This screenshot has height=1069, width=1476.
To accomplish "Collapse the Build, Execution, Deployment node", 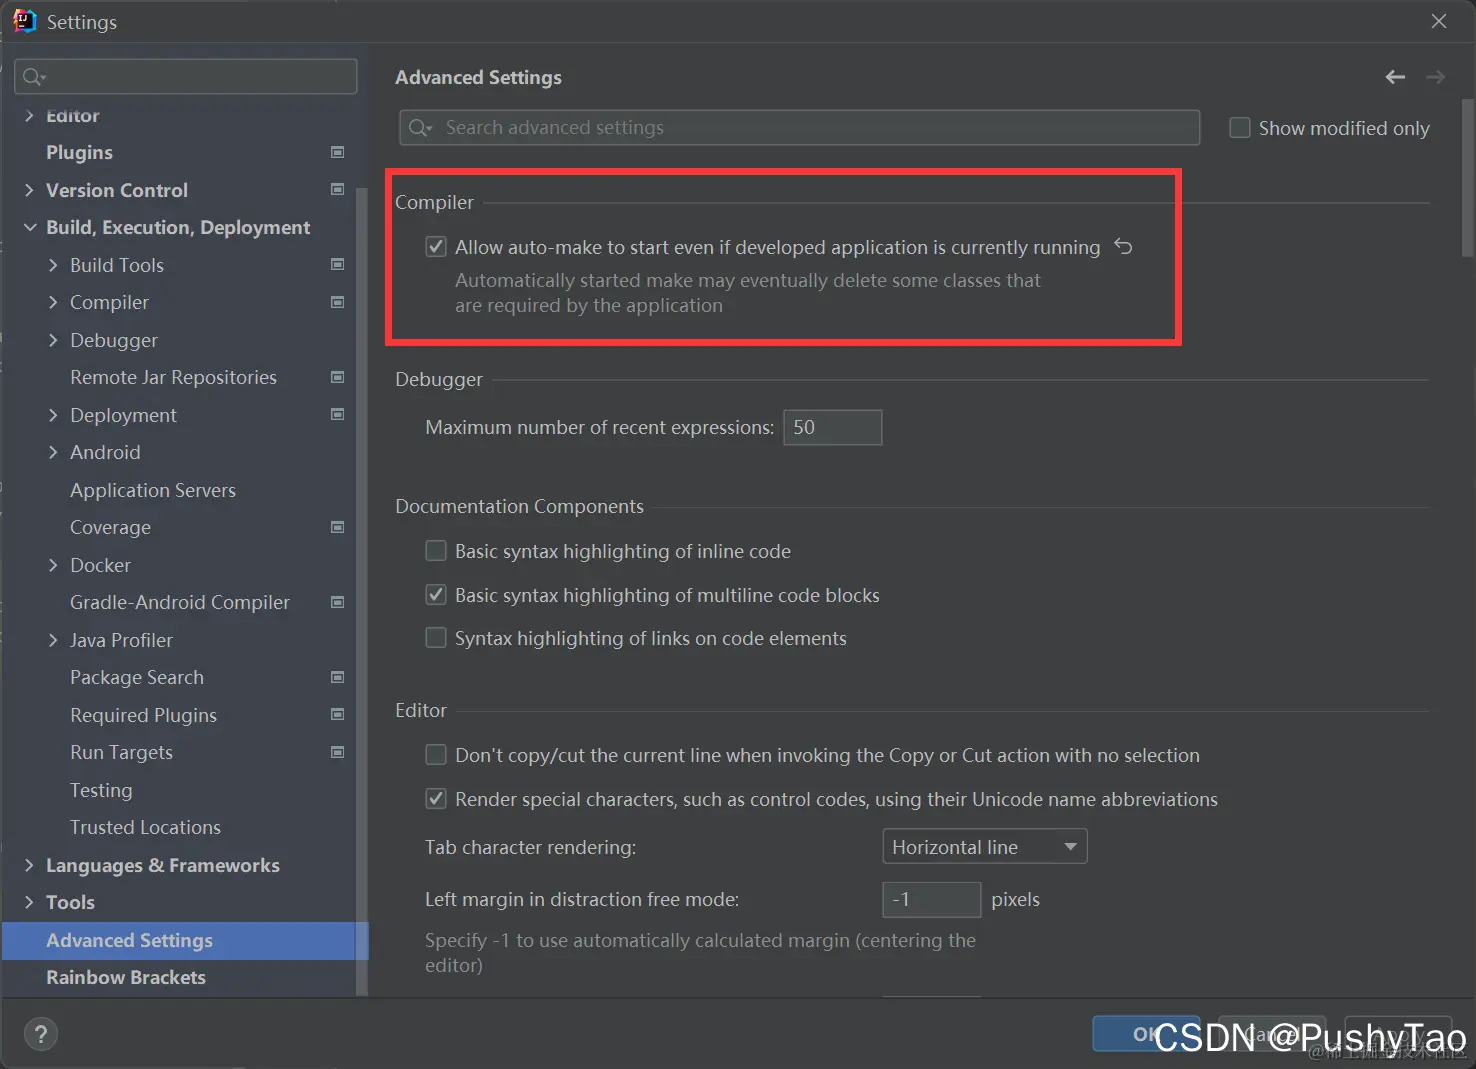I will click(x=29, y=227).
